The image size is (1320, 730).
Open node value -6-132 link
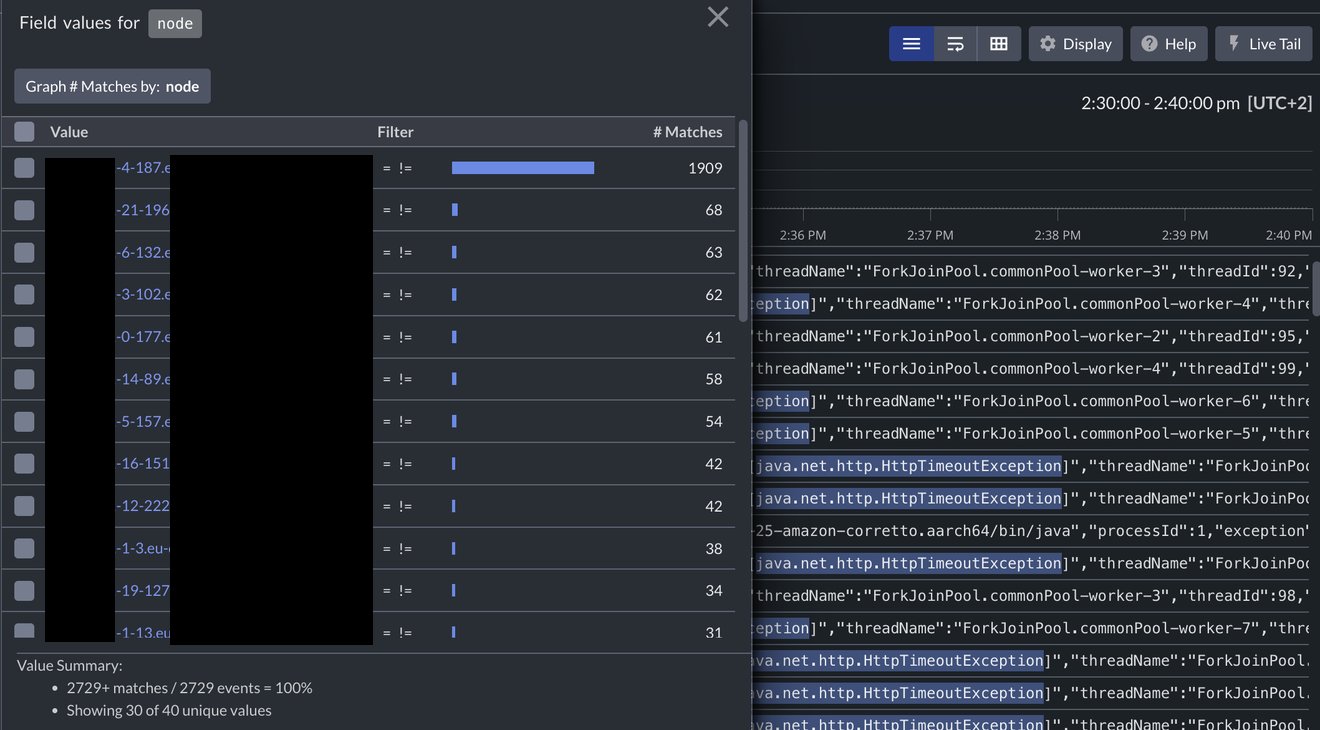point(143,252)
